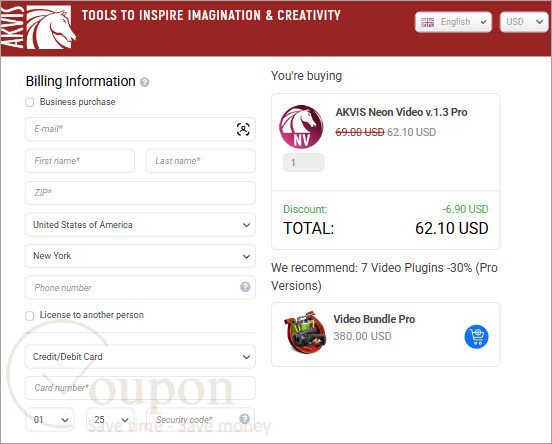Image resolution: width=552 pixels, height=444 pixels.
Task: Tick License to another person checkbox
Action: 30,316
